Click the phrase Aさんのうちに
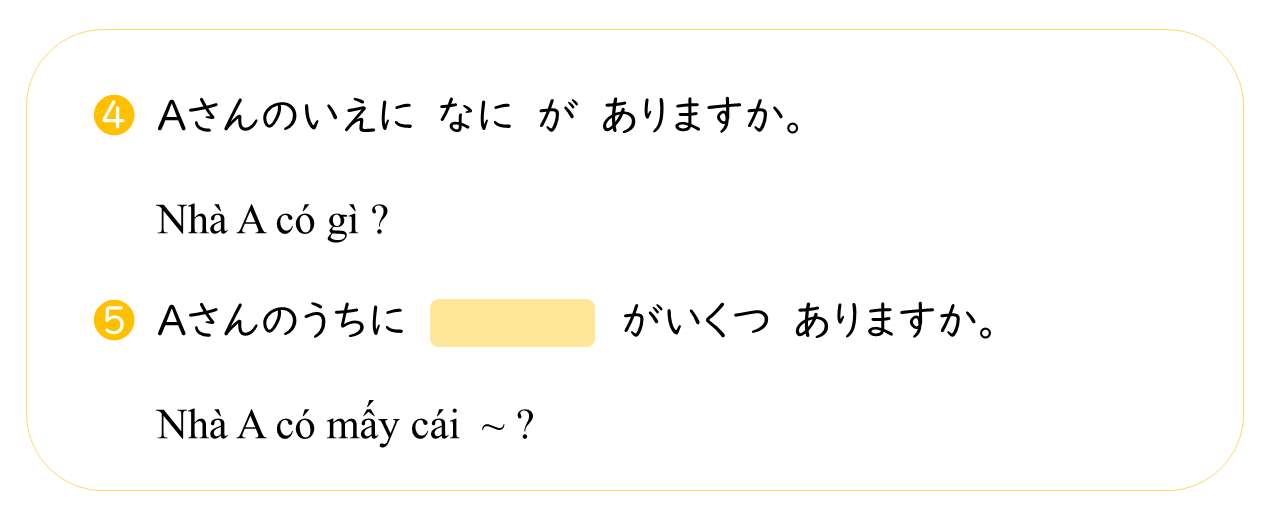 (282, 321)
